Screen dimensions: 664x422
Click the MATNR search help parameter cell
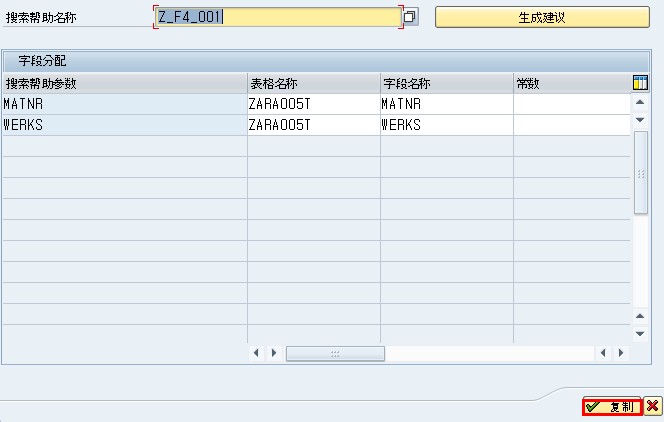pyautogui.click(x=124, y=104)
